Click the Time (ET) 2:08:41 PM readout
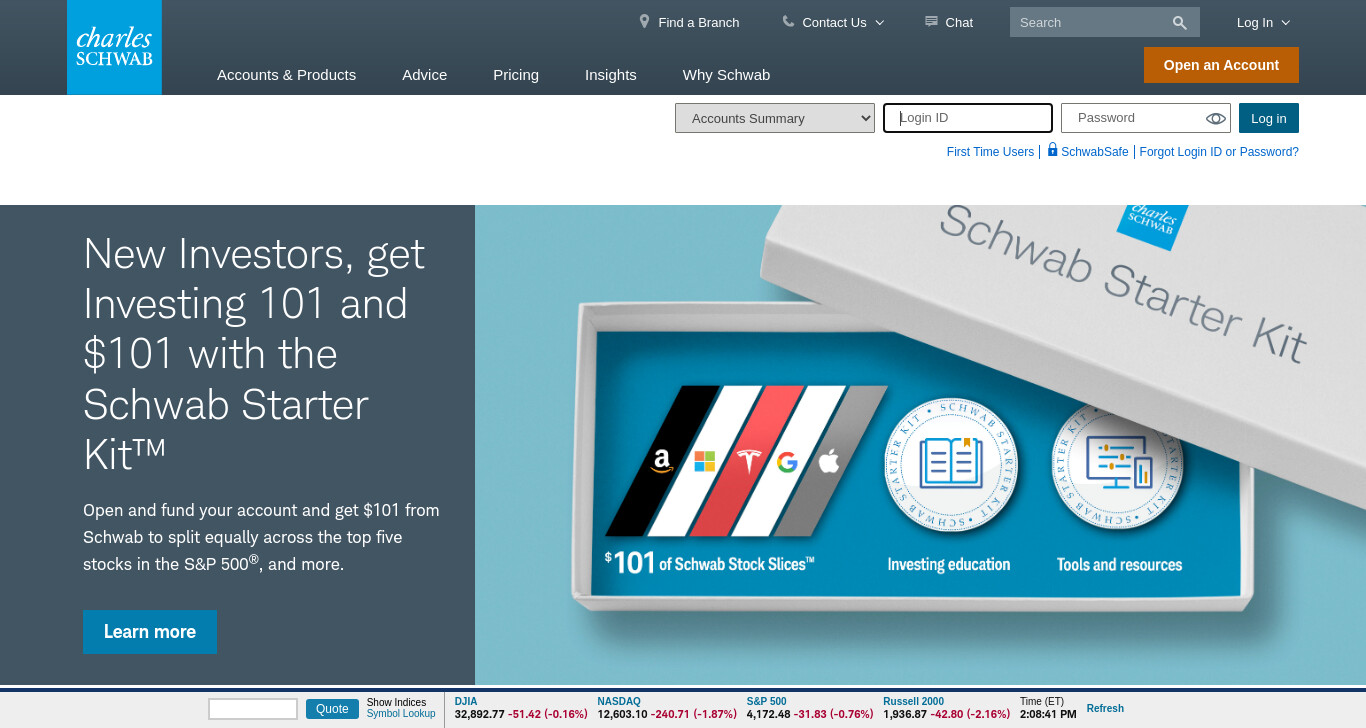Screen dimensions: 1366x728 pyautogui.click(x=1048, y=708)
